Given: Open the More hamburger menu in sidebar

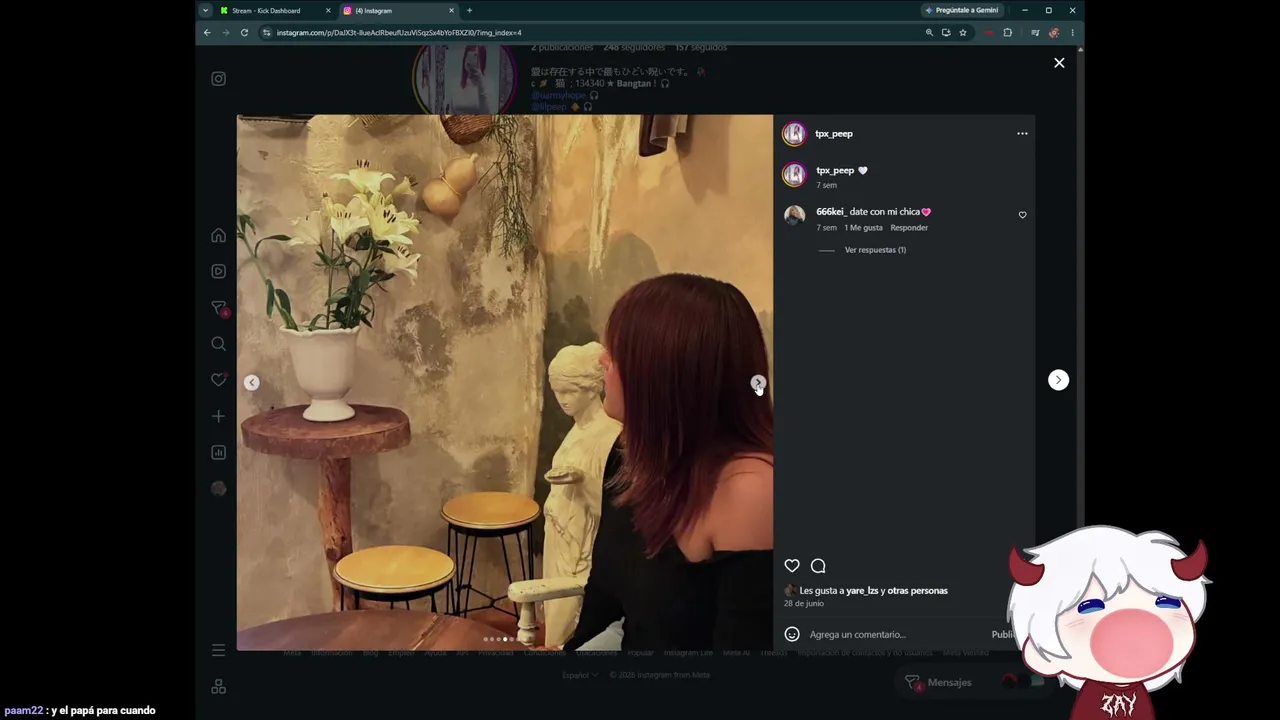Looking at the screenshot, I should [218, 650].
